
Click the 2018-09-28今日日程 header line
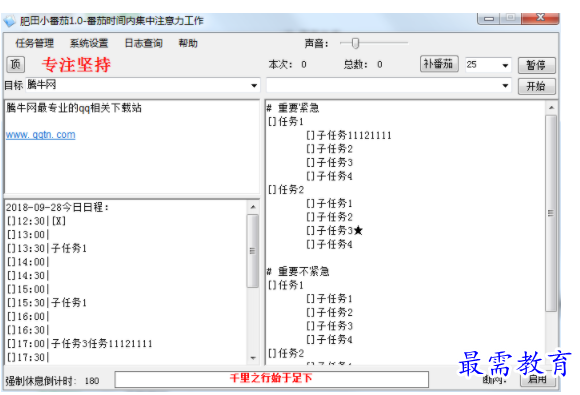[x=58, y=207]
